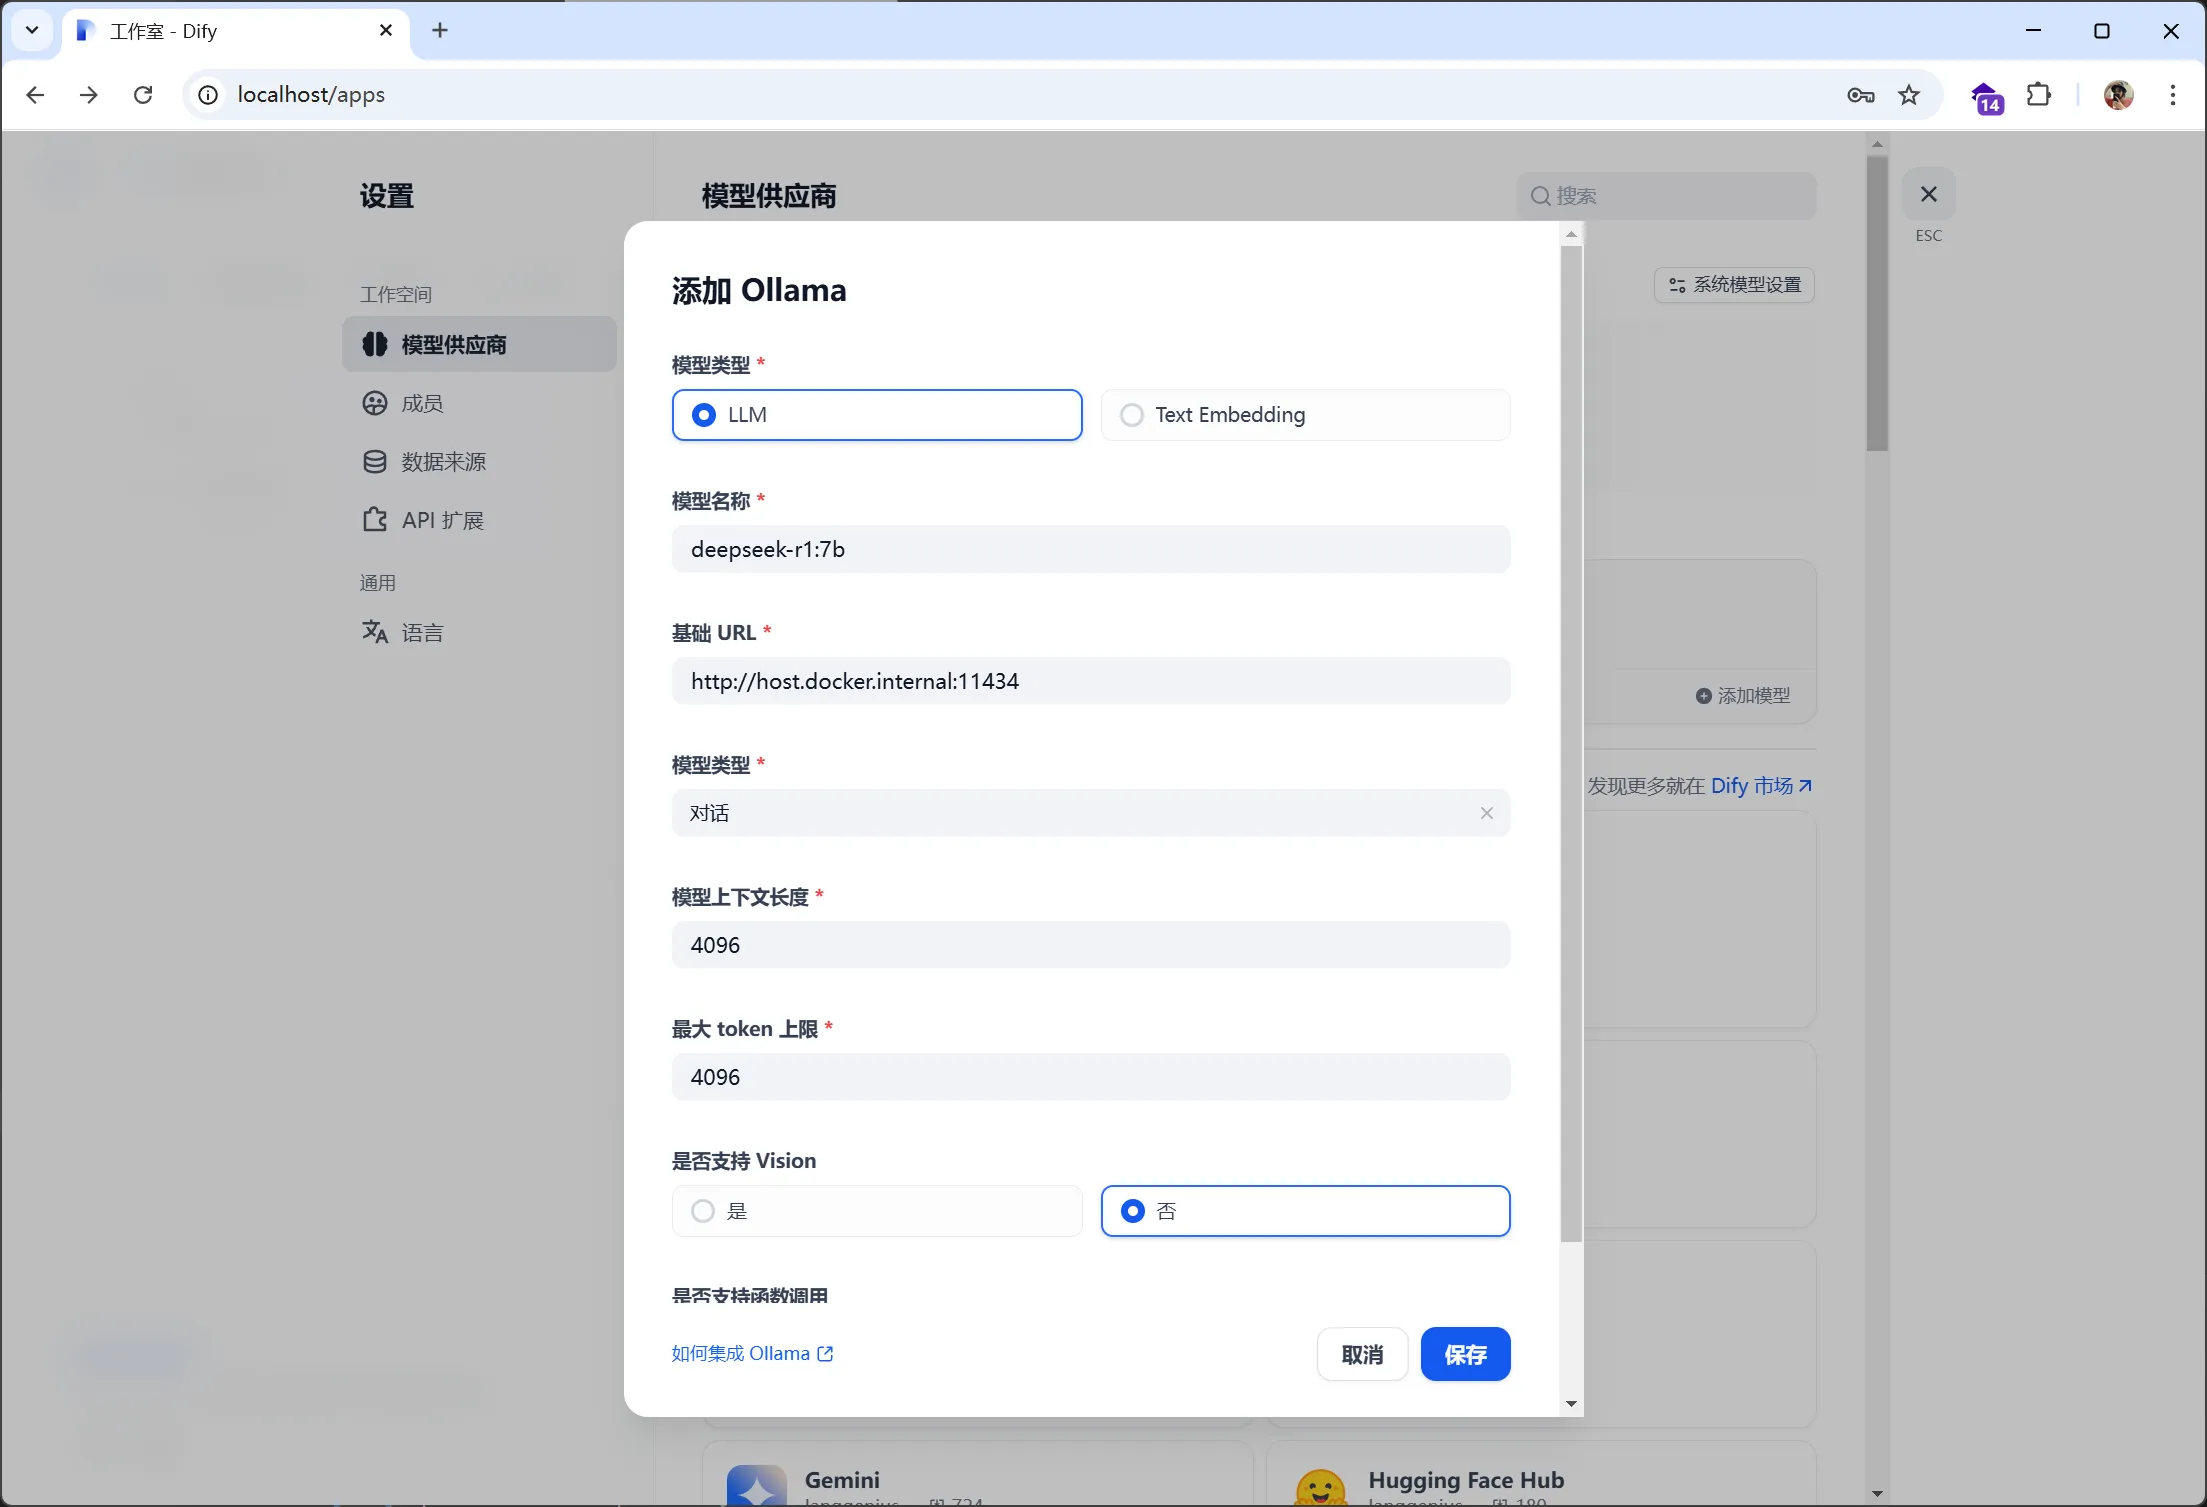
Task: Bookmark this page with the star icon
Action: coord(1909,95)
